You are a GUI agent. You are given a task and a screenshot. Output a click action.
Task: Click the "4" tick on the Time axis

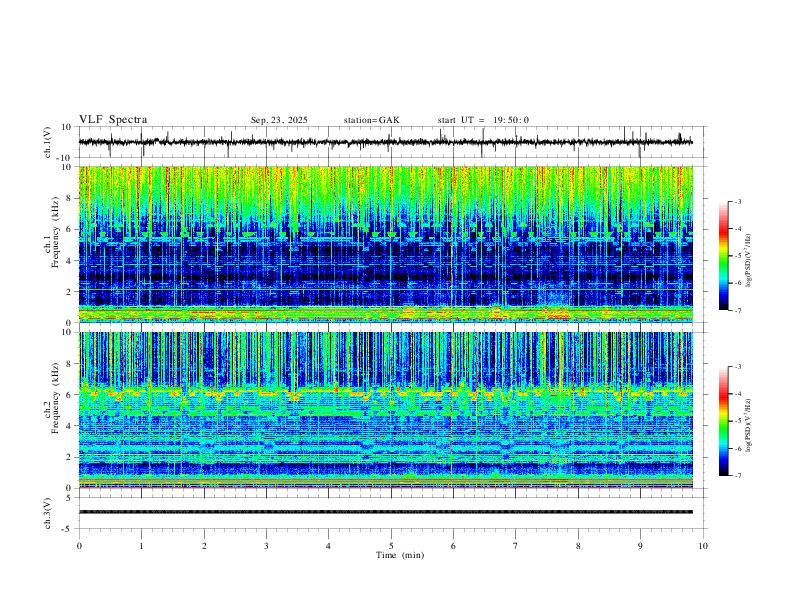[x=328, y=546]
